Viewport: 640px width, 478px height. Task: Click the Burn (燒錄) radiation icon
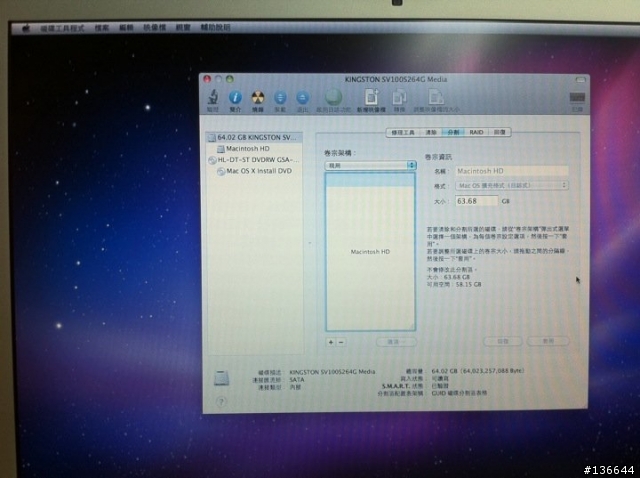click(258, 98)
